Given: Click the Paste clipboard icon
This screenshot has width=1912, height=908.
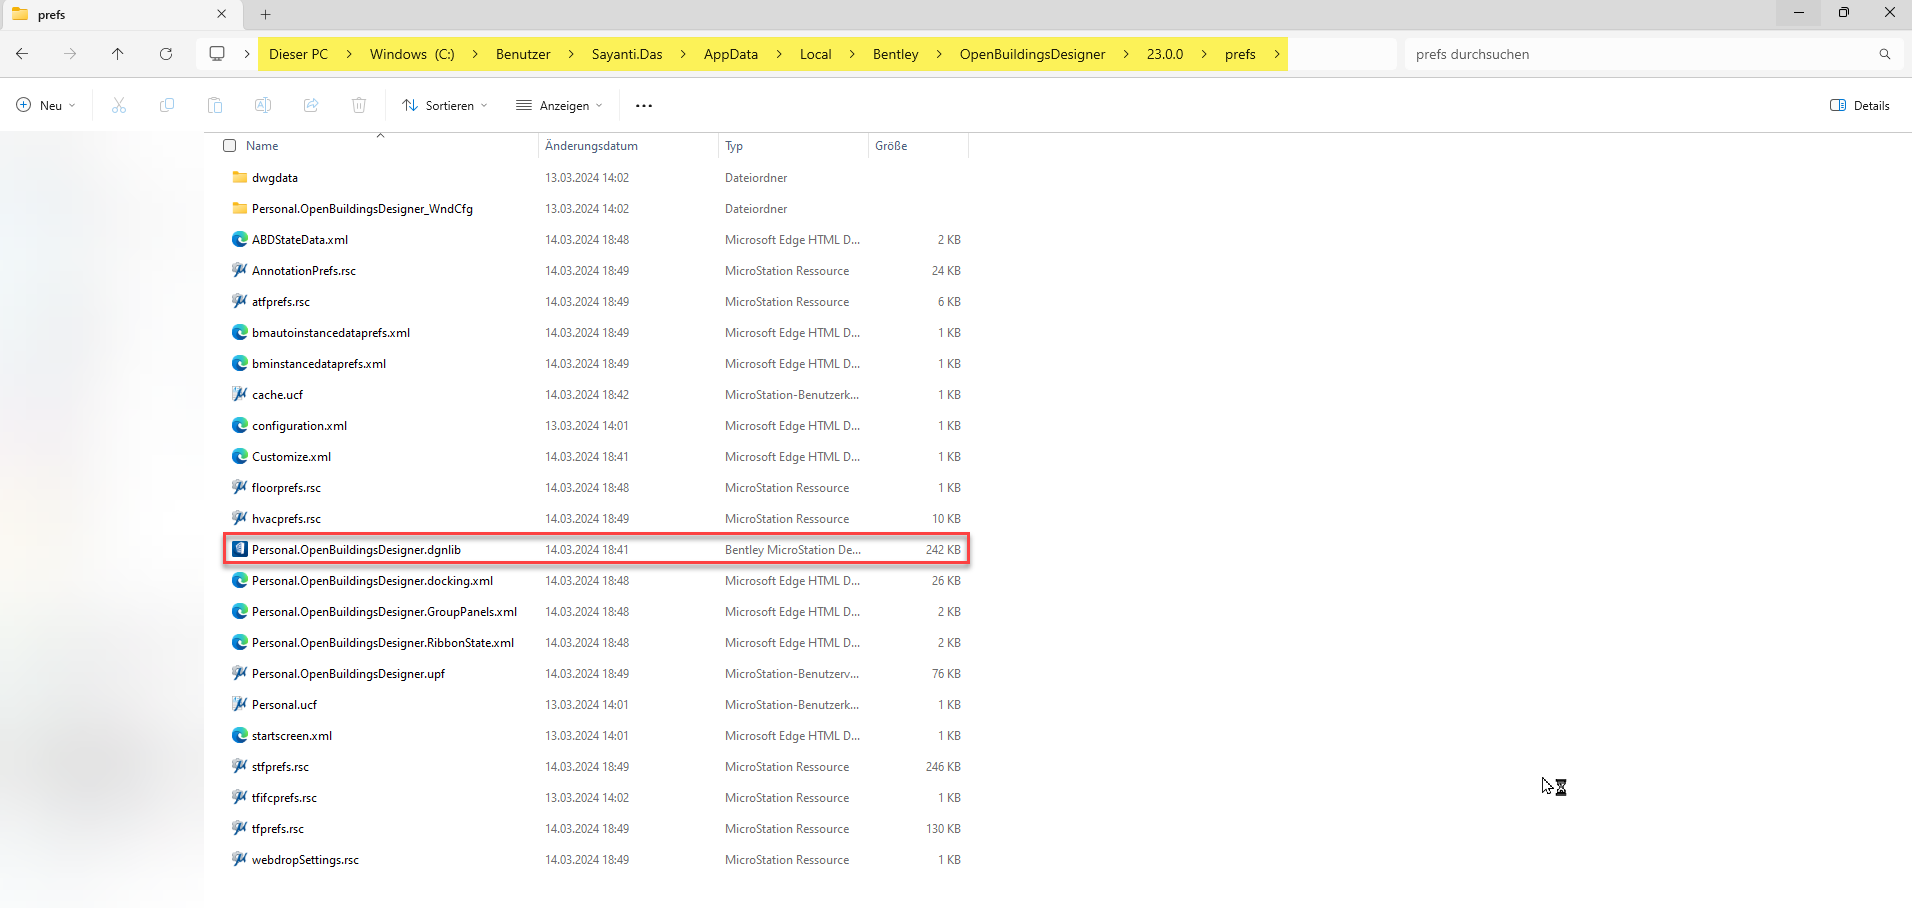Looking at the screenshot, I should (x=215, y=105).
